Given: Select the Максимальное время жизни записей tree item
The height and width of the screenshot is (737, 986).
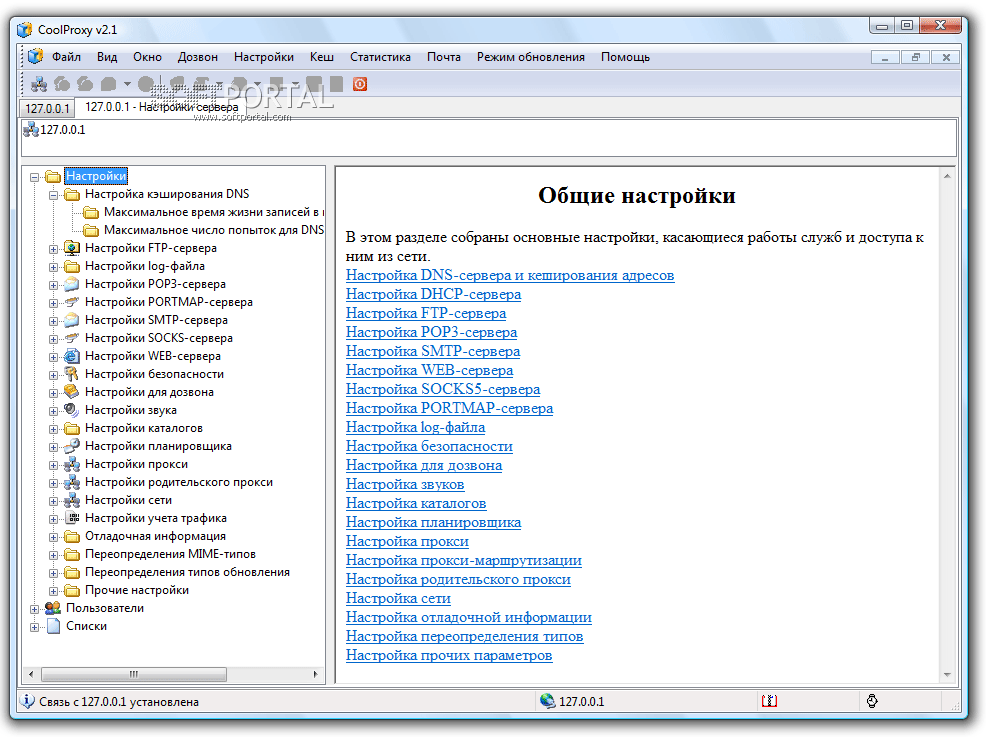Looking at the screenshot, I should pos(213,212).
